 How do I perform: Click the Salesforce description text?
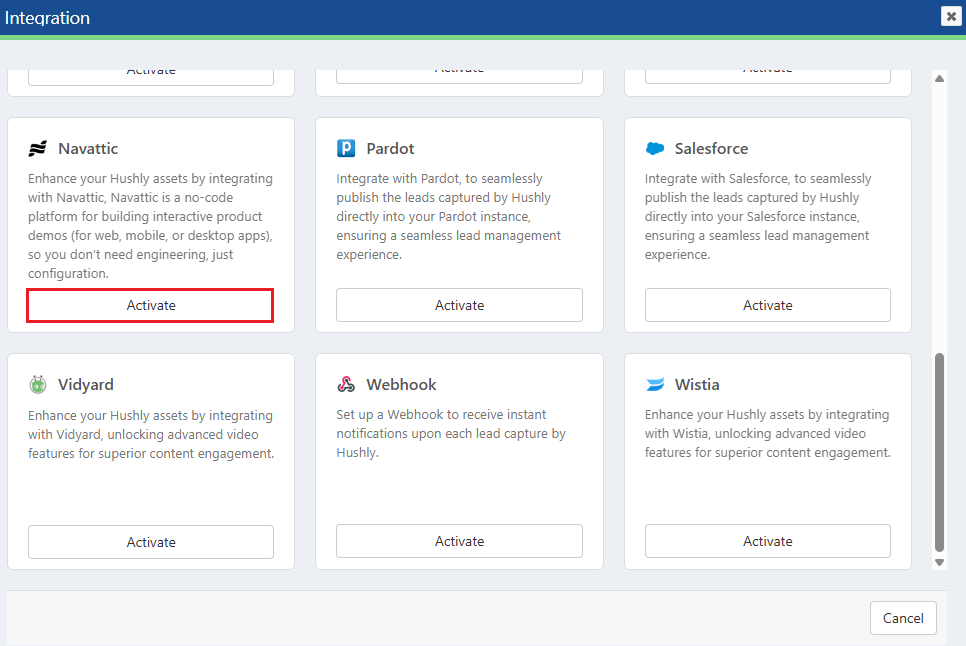(x=758, y=216)
